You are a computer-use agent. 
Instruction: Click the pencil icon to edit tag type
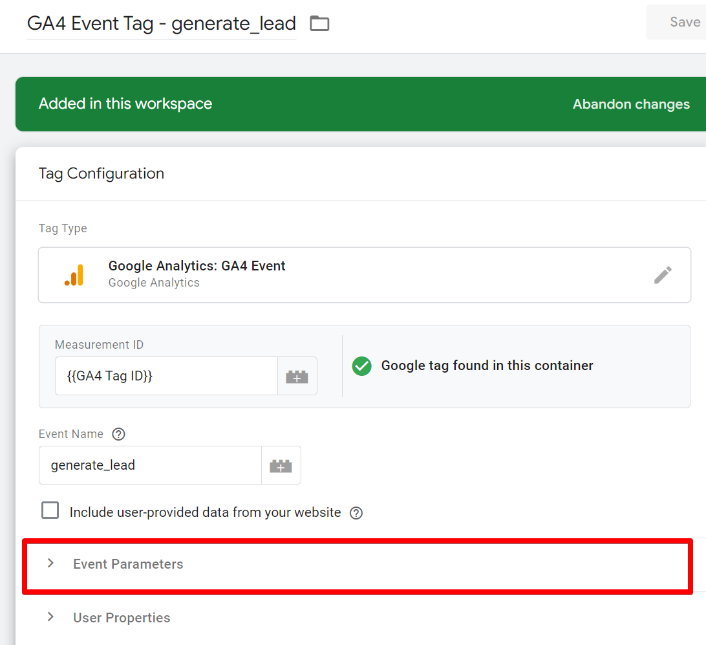point(662,275)
